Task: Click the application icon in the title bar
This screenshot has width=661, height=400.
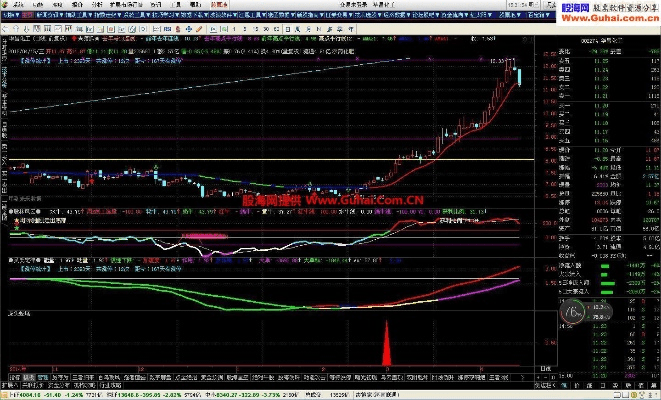Action: 5,4
